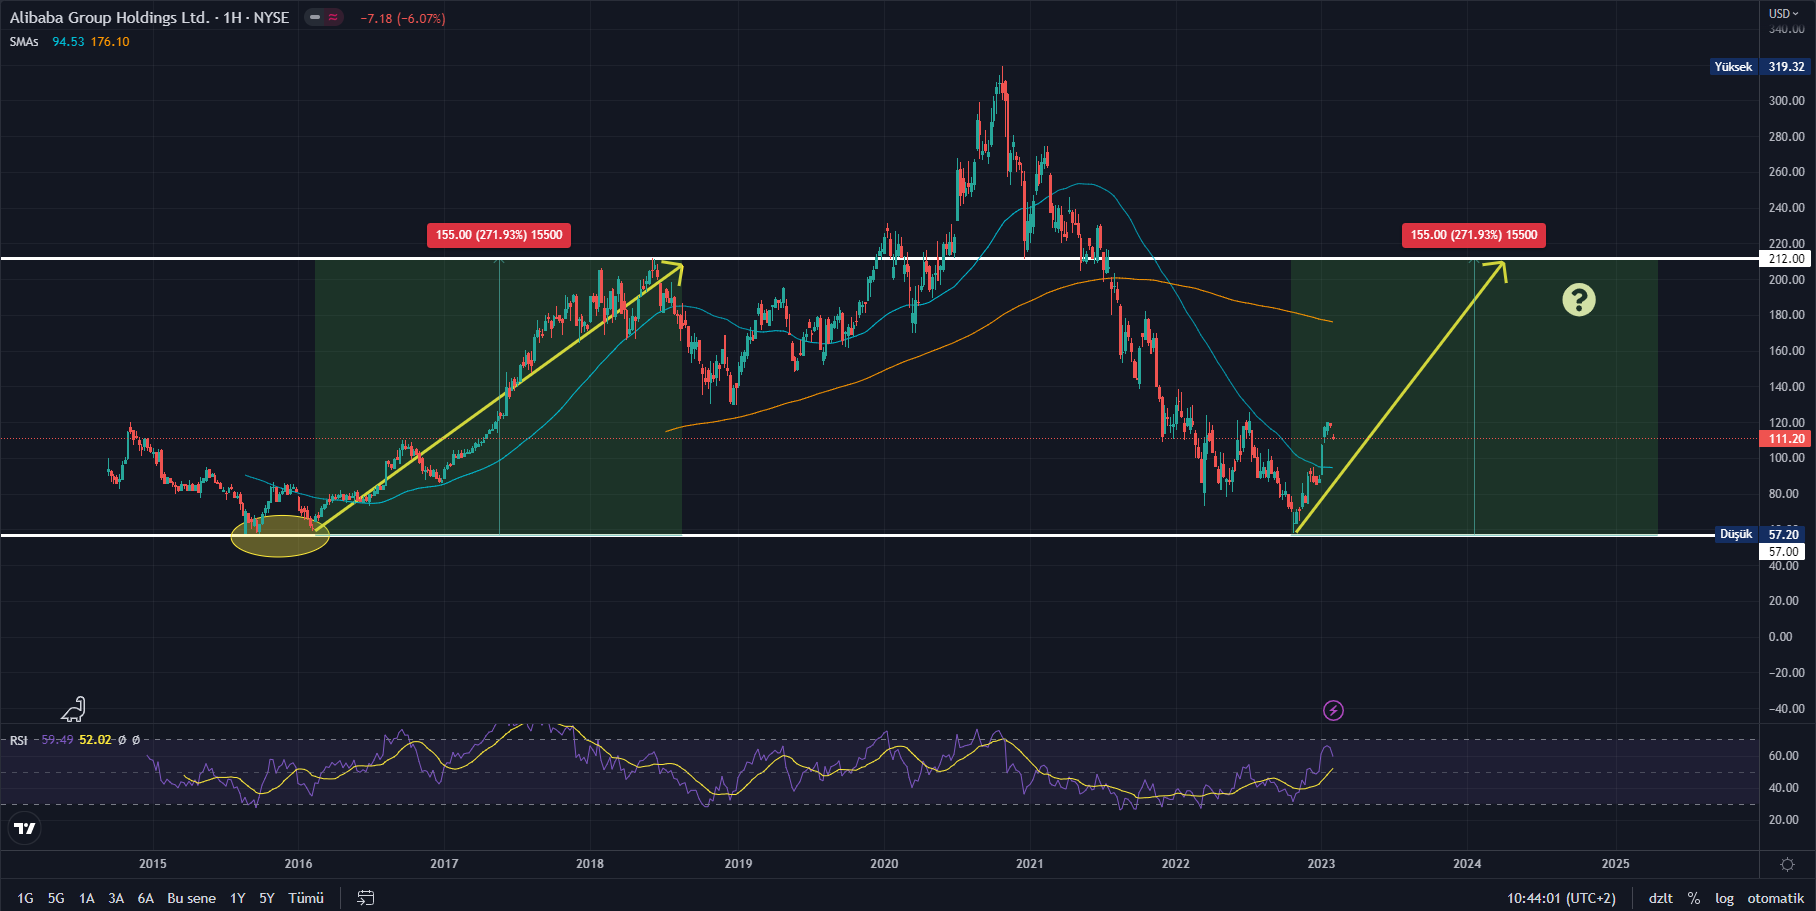1816x911 pixels.
Task: Select the 5Y time range
Action: (266, 898)
